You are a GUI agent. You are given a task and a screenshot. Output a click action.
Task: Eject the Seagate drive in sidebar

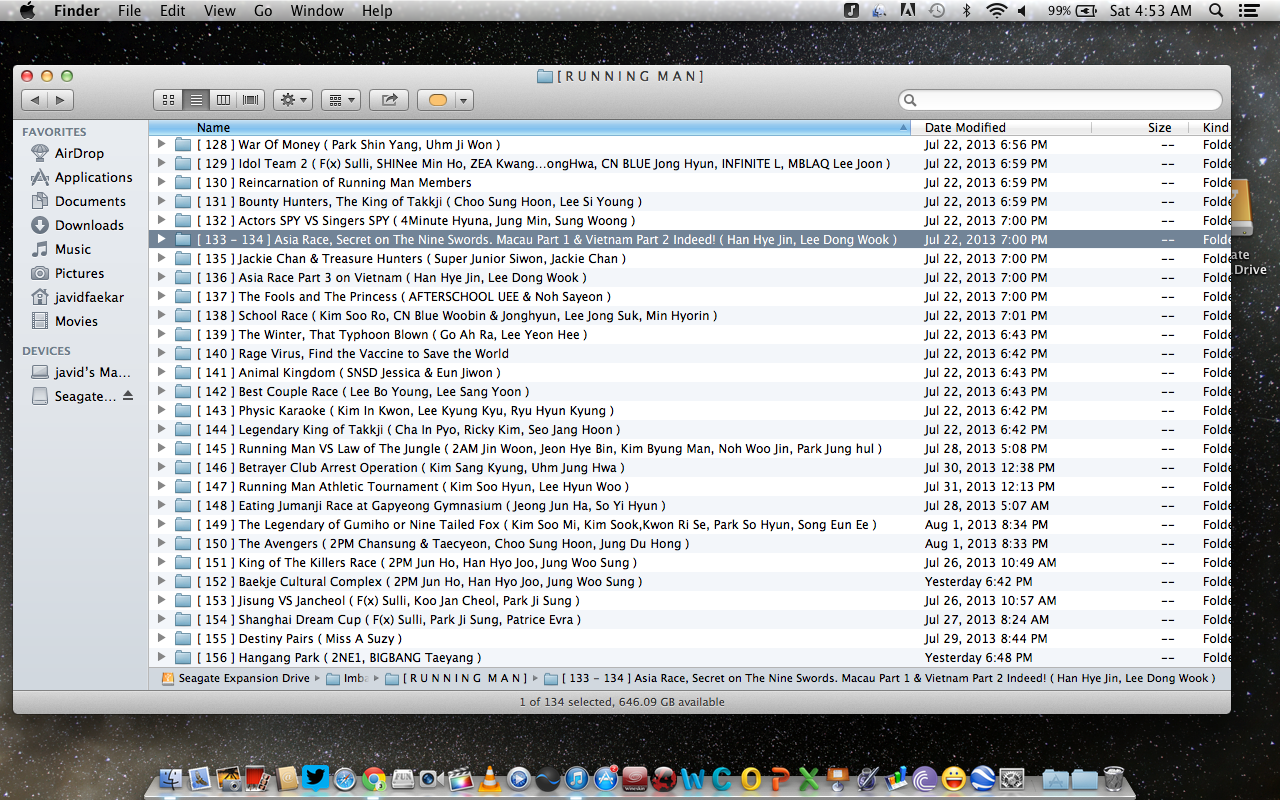[127, 396]
